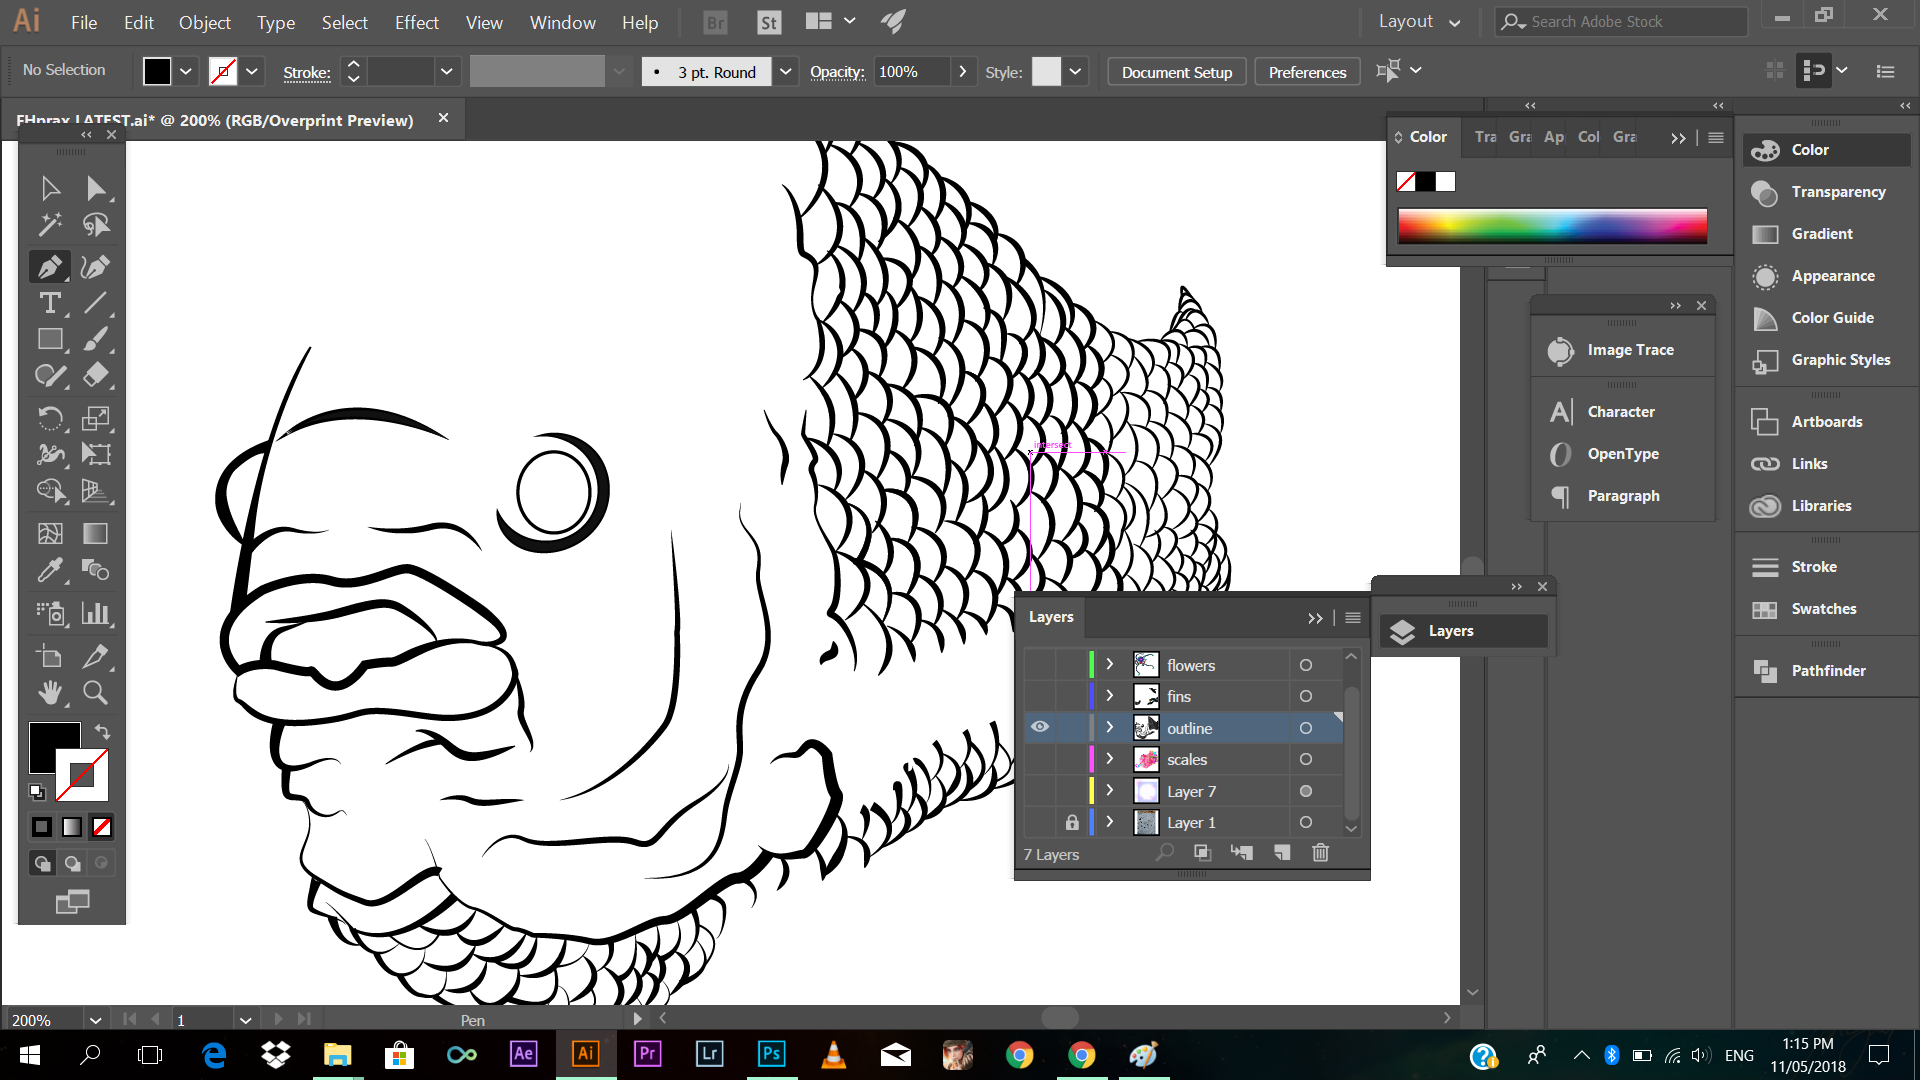The image size is (1920, 1080).
Task: Toggle visibility of flowers layer
Action: [x=1040, y=665]
